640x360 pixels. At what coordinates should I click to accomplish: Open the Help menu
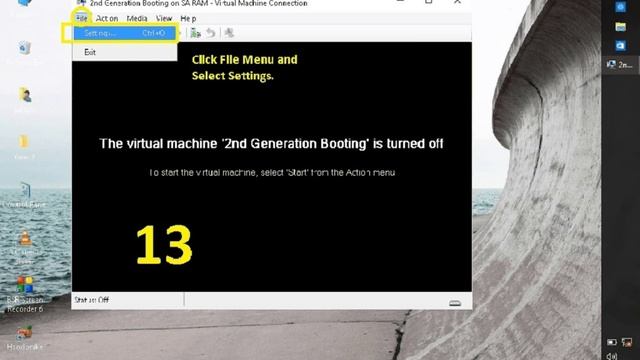coord(188,18)
